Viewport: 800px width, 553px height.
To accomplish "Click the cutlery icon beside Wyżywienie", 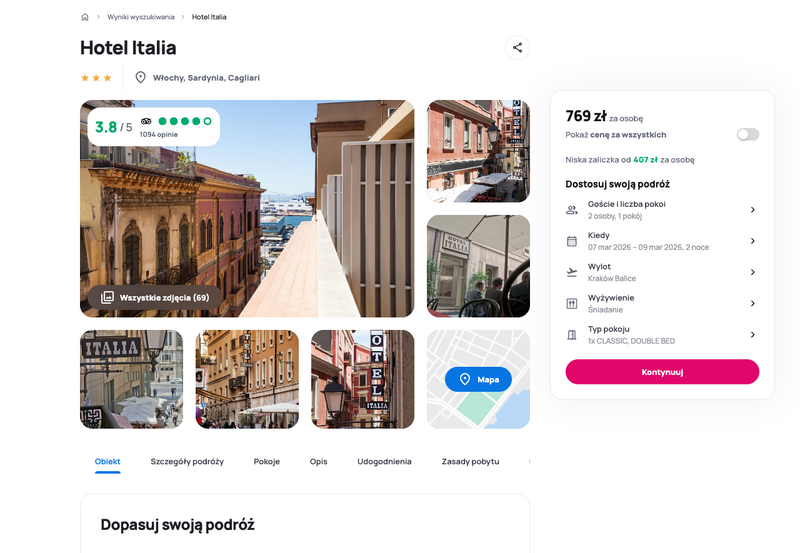I will pyautogui.click(x=571, y=304).
